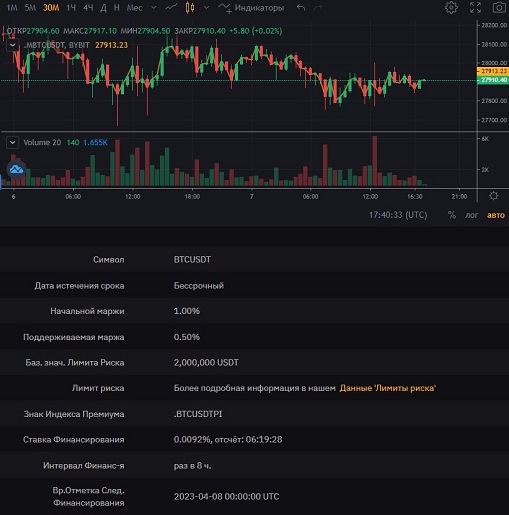Click the 16:30 time axis label
This screenshot has height=515, width=509.
(415, 197)
